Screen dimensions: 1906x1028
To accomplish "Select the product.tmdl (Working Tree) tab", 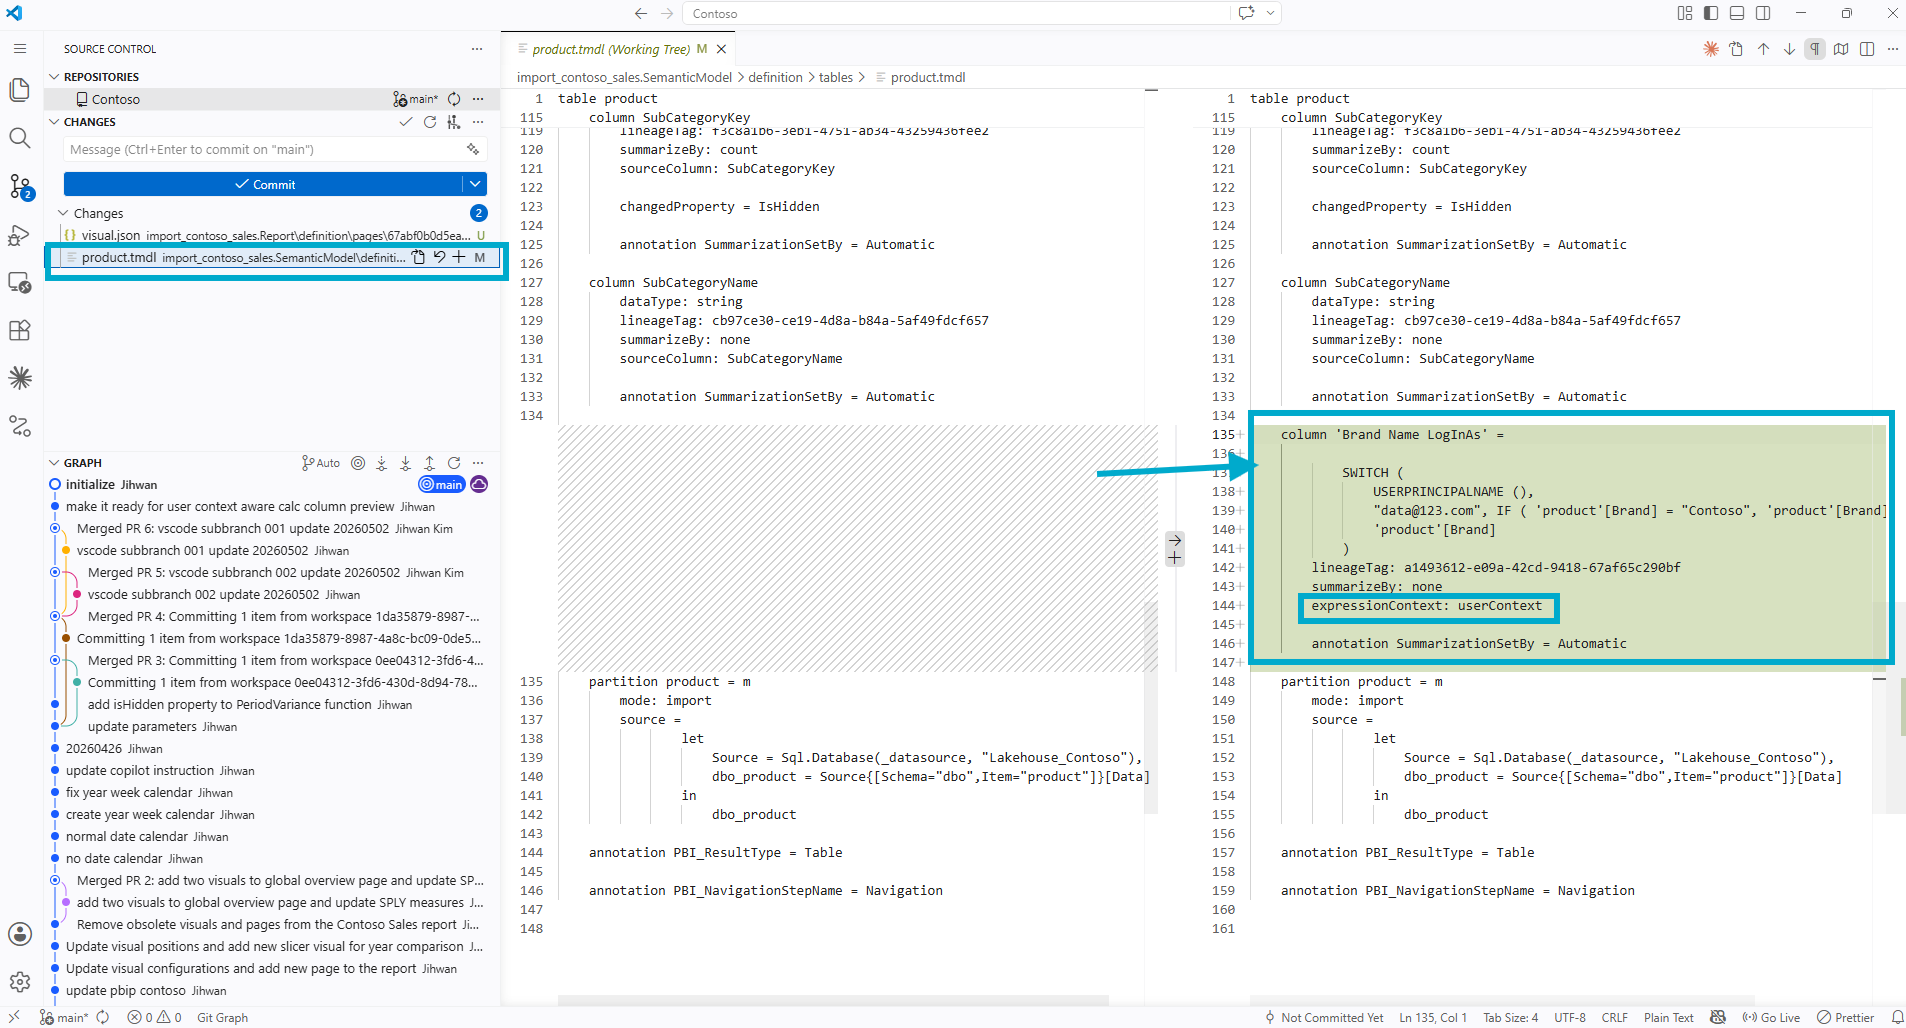I will pyautogui.click(x=610, y=49).
